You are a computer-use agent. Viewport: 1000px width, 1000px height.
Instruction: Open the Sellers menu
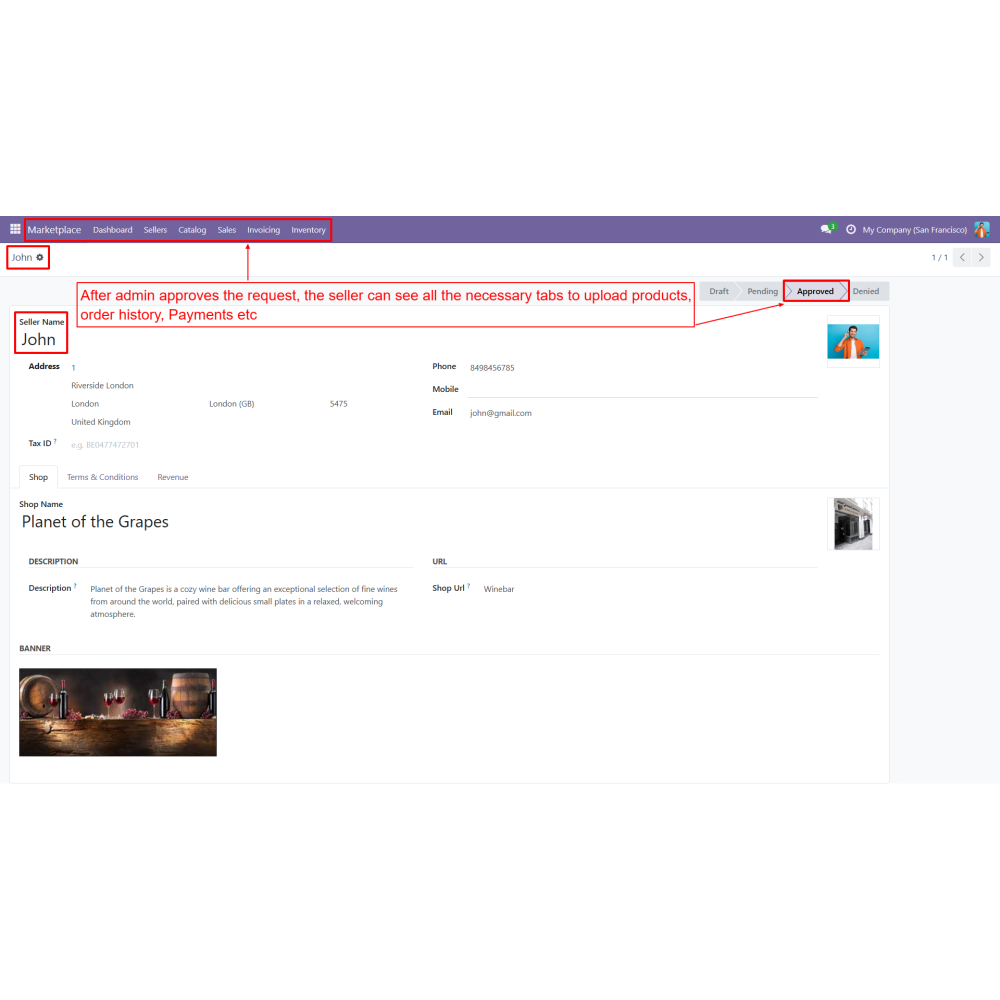coord(155,230)
